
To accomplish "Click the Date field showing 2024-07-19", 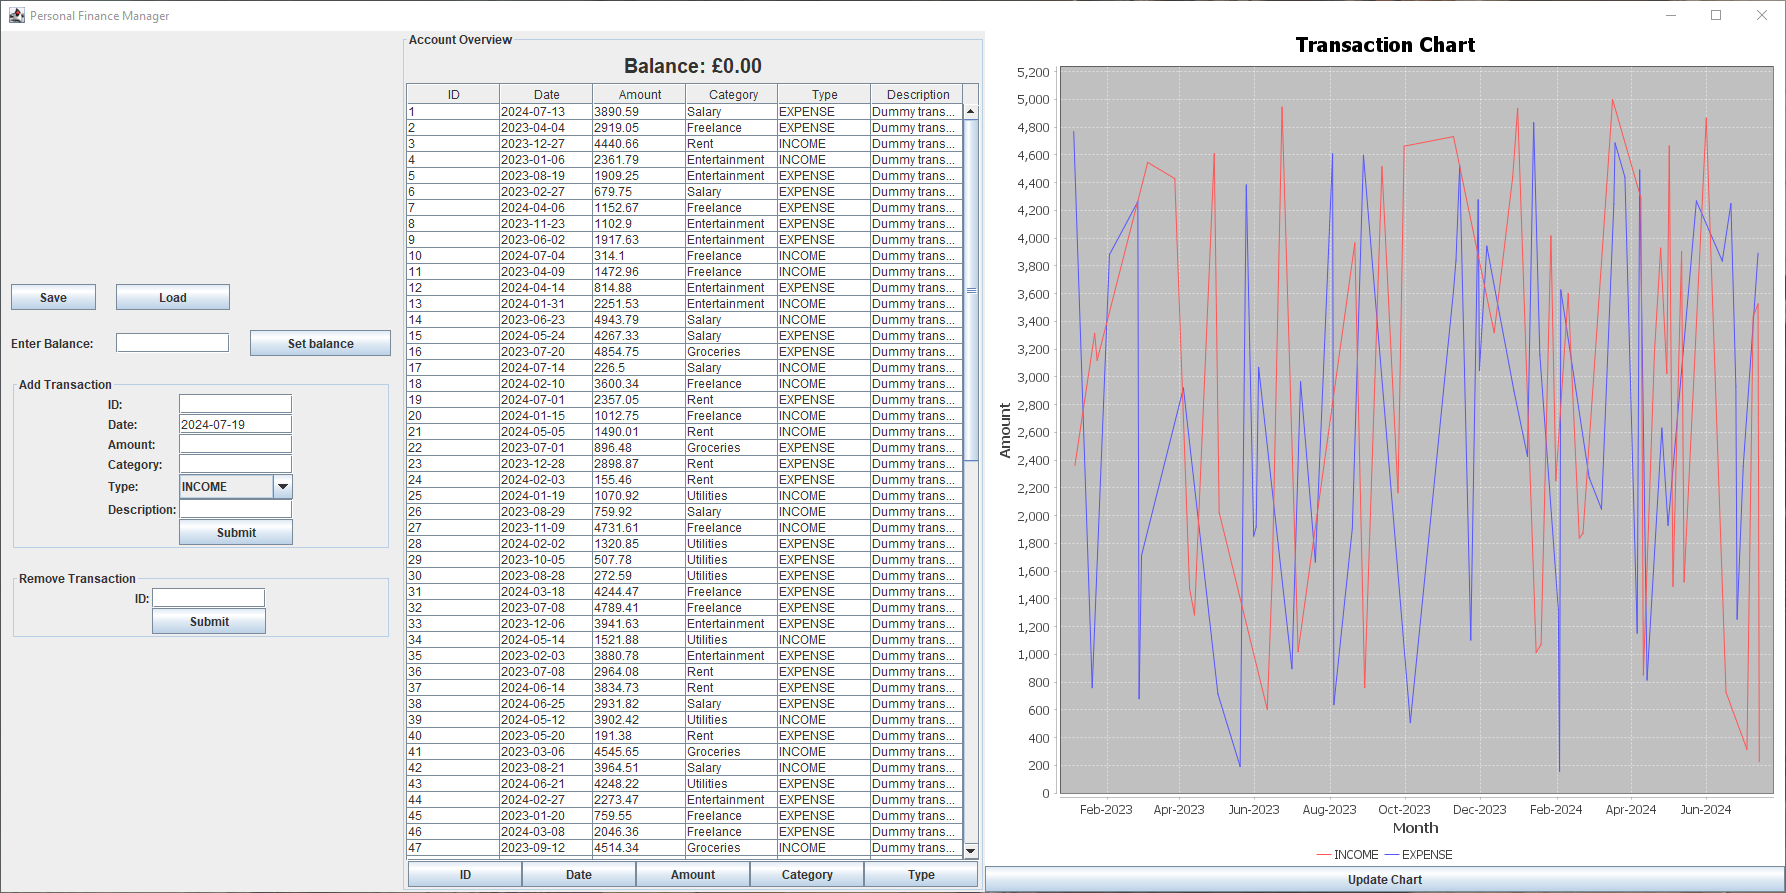I will point(235,424).
